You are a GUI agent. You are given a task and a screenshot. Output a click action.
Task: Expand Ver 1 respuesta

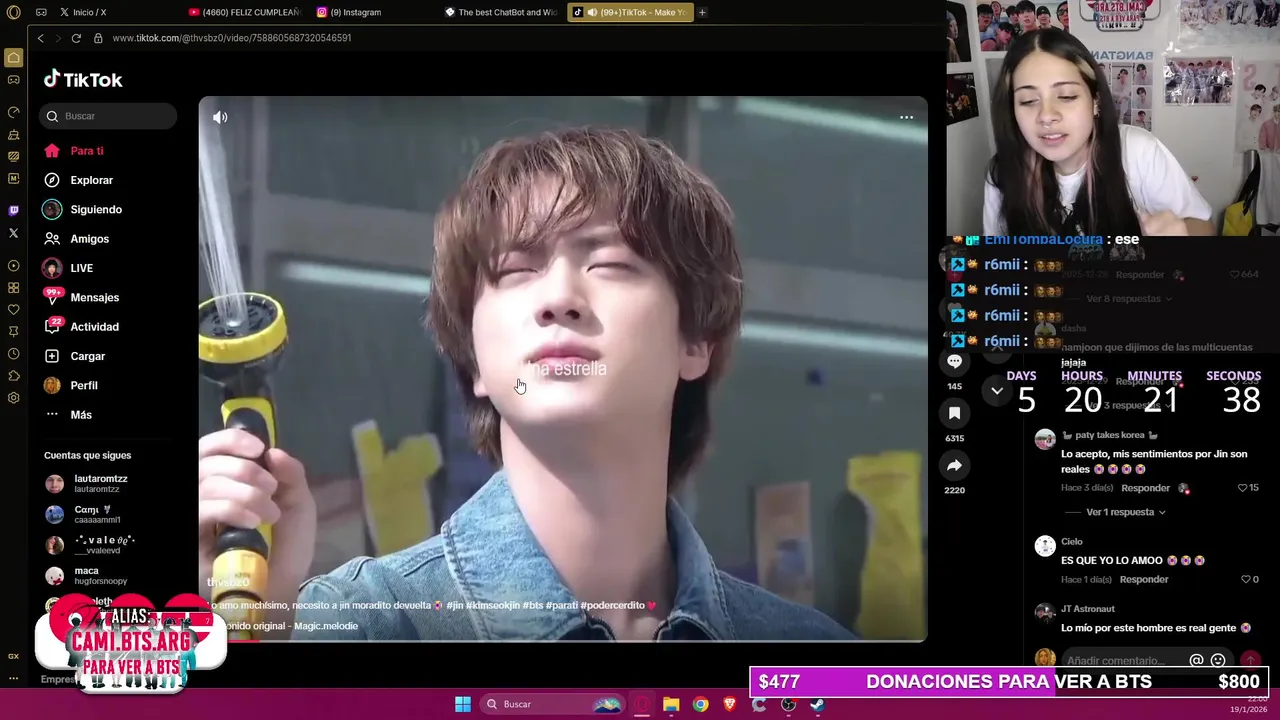tap(1125, 512)
